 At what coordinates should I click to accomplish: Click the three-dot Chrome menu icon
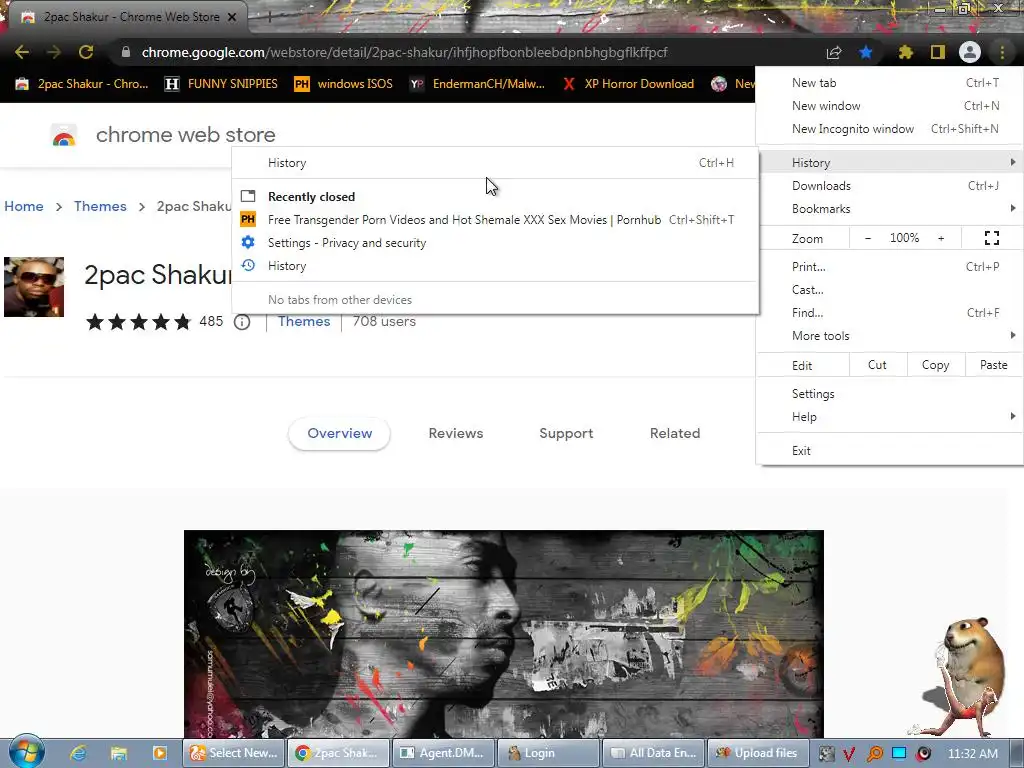point(1002,52)
